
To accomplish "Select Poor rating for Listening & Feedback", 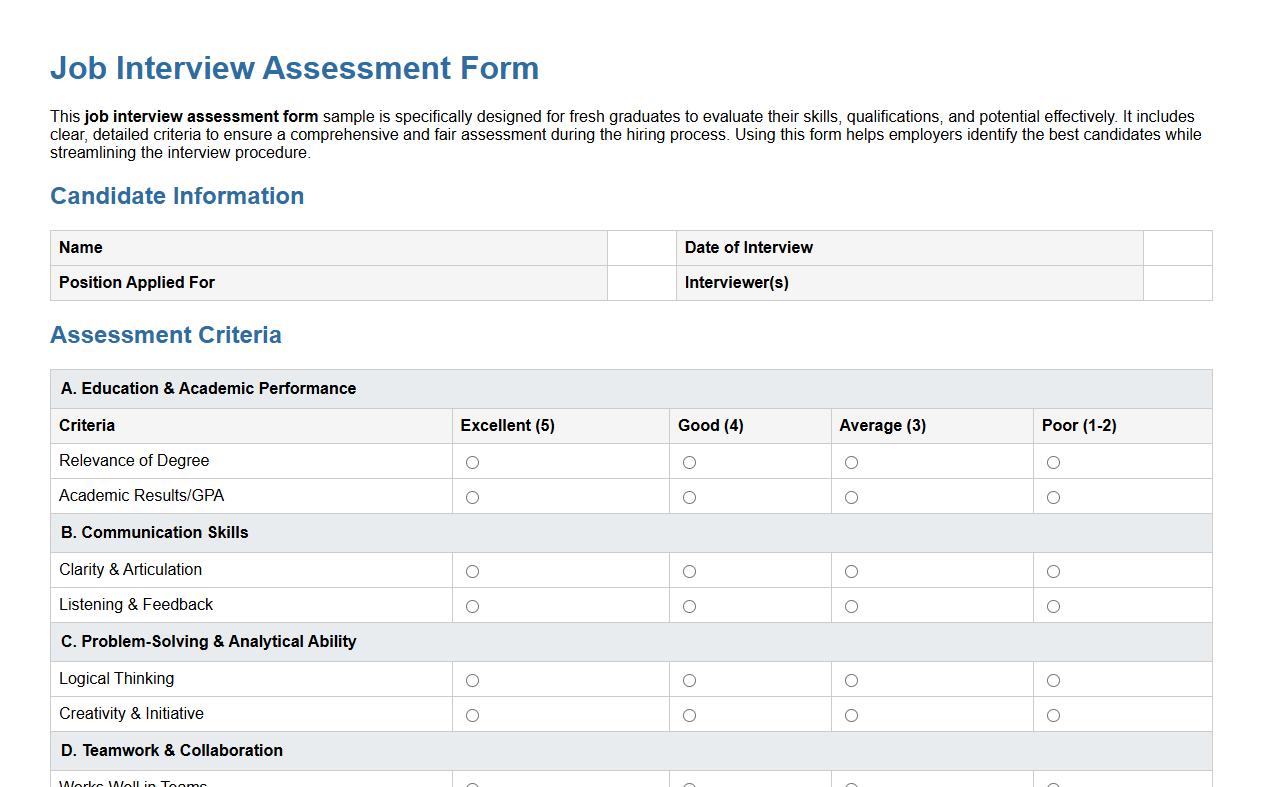I will pos(1053,605).
